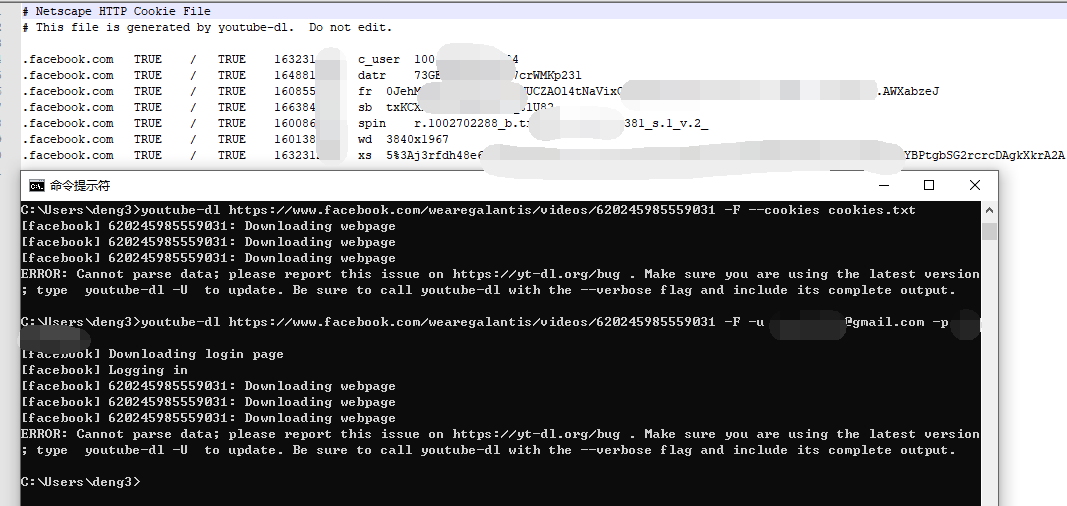Click .facebook.com in the c_user row
Screen dimensions: 1067x506
(x=68, y=60)
